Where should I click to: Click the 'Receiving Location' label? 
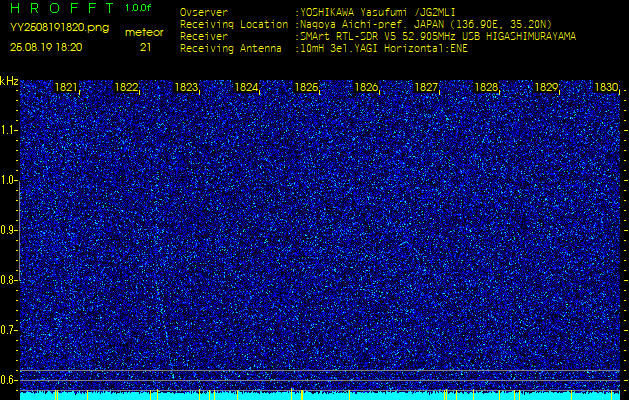[234, 24]
